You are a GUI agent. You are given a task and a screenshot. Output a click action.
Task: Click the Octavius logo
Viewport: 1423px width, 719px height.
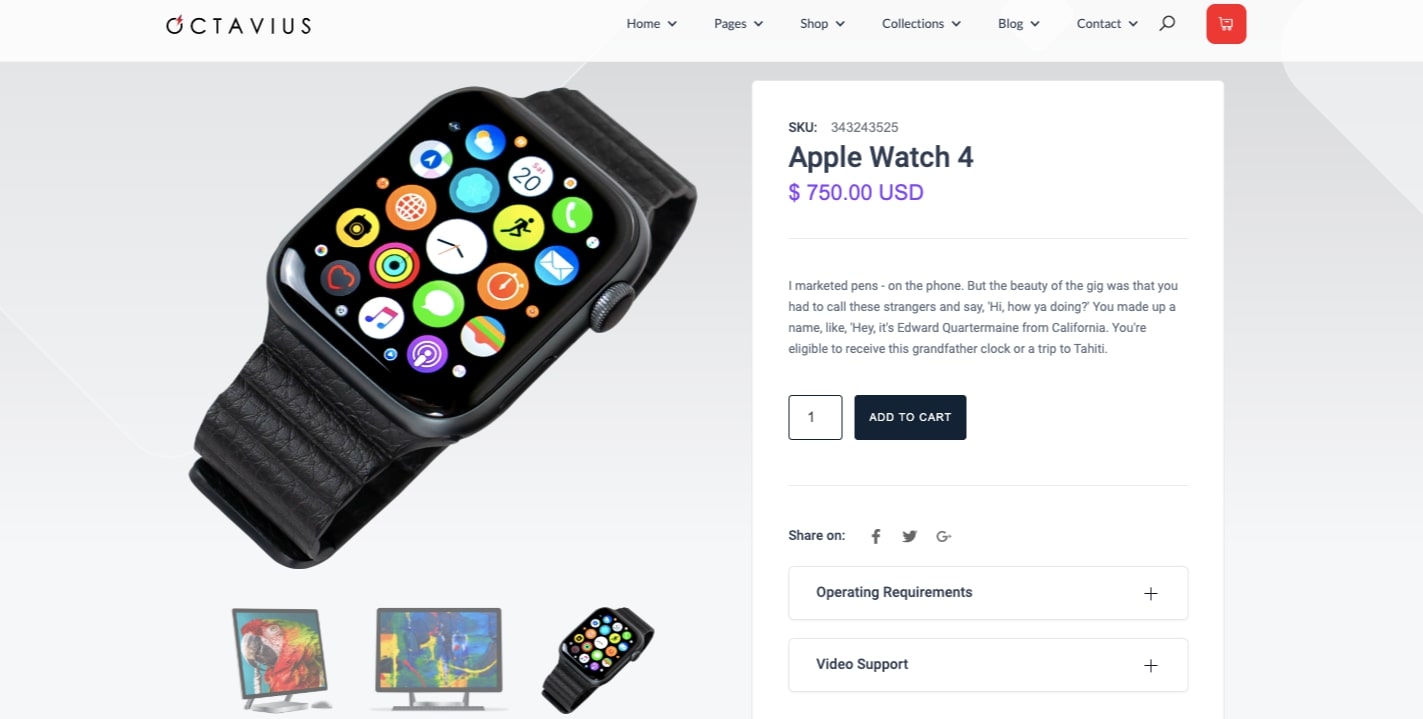[238, 24]
